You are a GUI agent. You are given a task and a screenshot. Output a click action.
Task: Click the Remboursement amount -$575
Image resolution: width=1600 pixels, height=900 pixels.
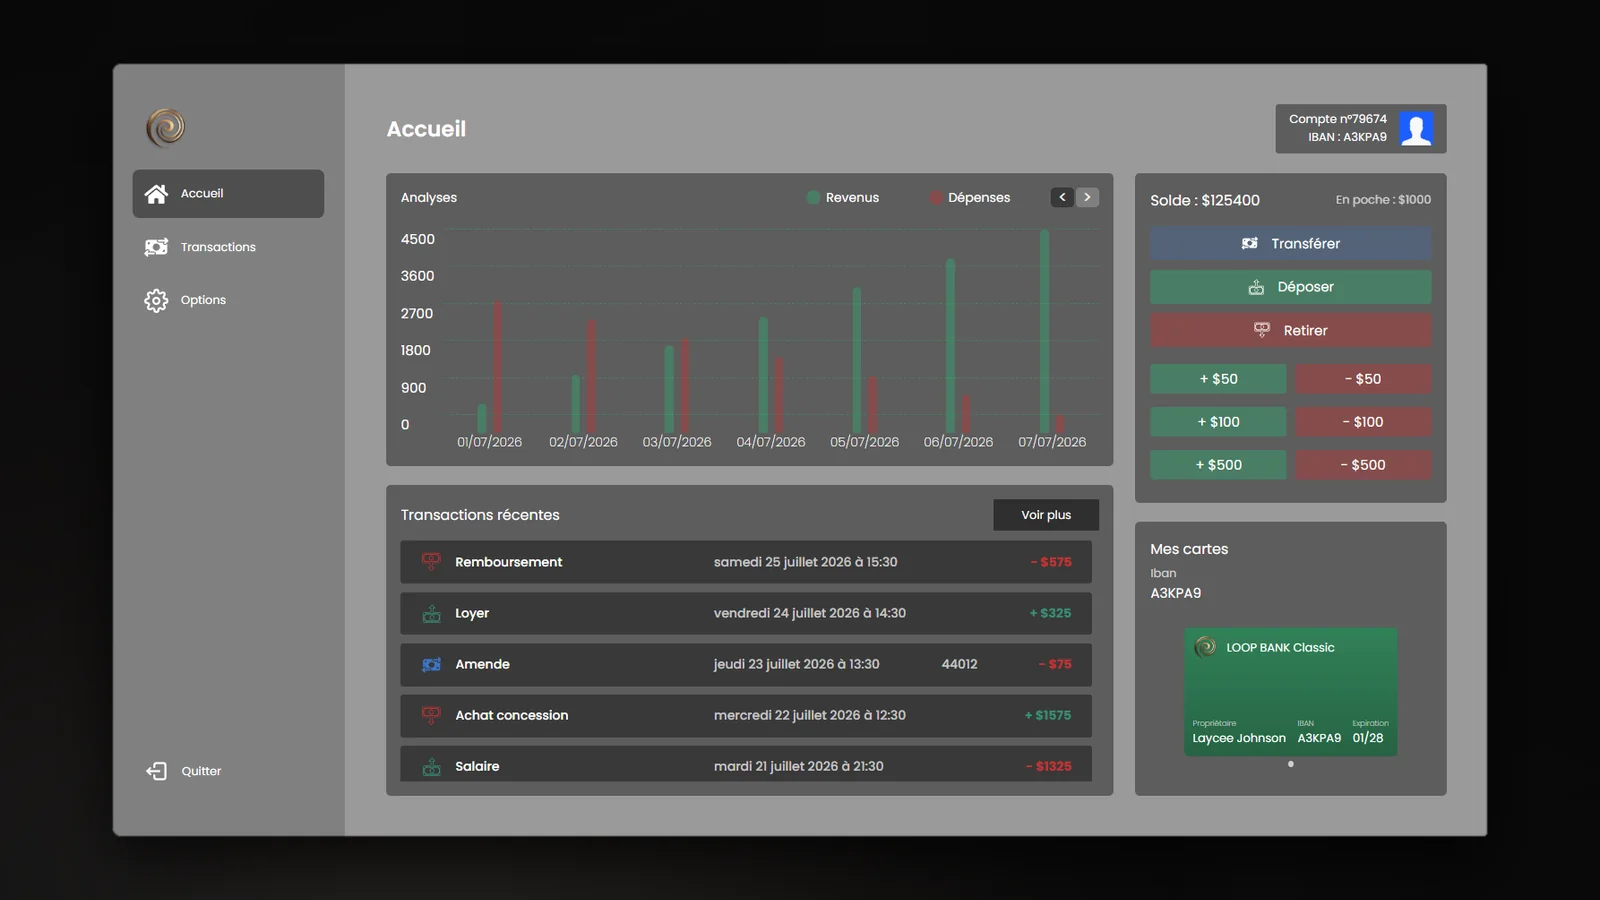point(1051,562)
